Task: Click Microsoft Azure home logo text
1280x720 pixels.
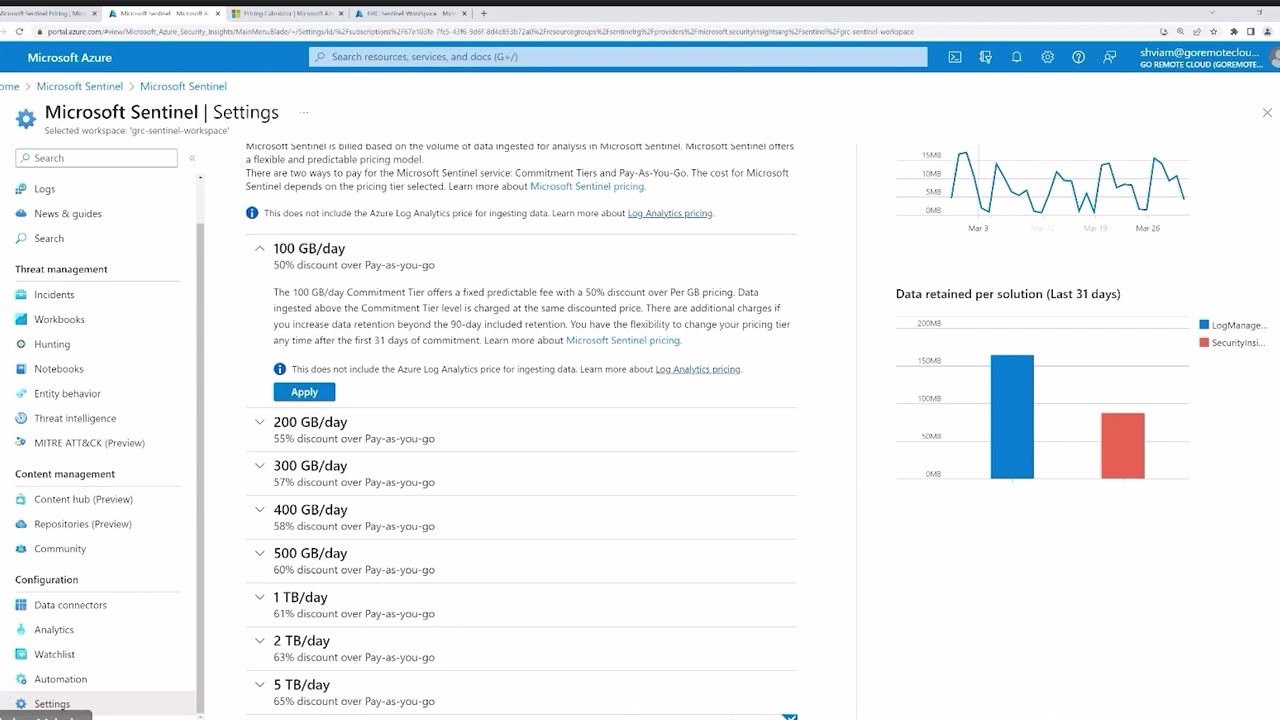Action: 69,57
